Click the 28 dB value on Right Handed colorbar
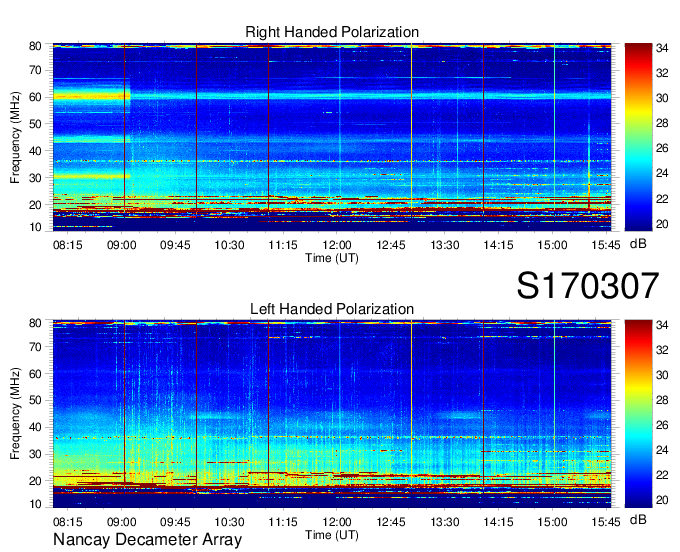This screenshot has width=680, height=552. point(662,123)
